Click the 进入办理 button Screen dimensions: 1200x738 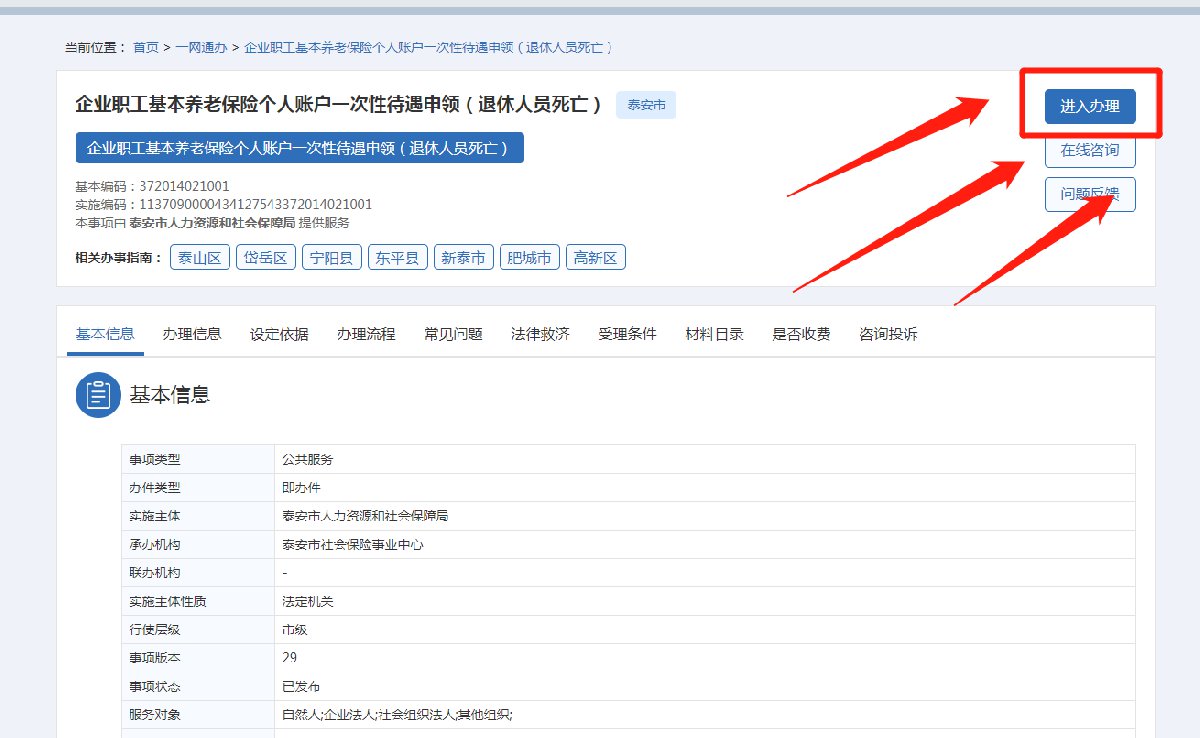coord(1090,107)
